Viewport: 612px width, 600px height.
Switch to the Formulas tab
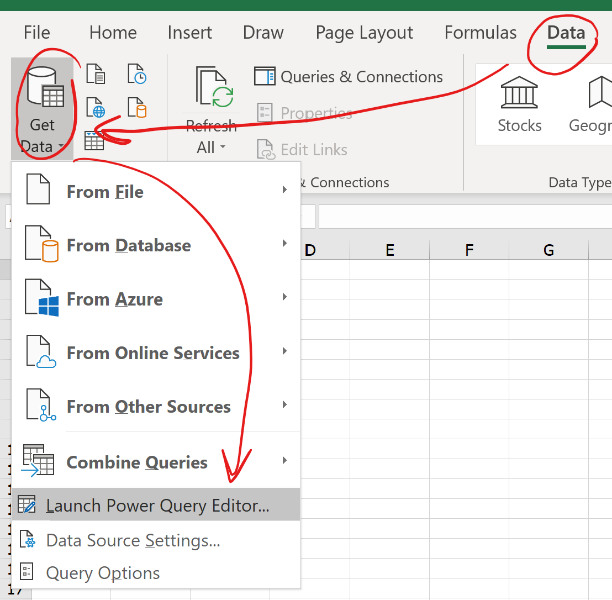coord(480,33)
